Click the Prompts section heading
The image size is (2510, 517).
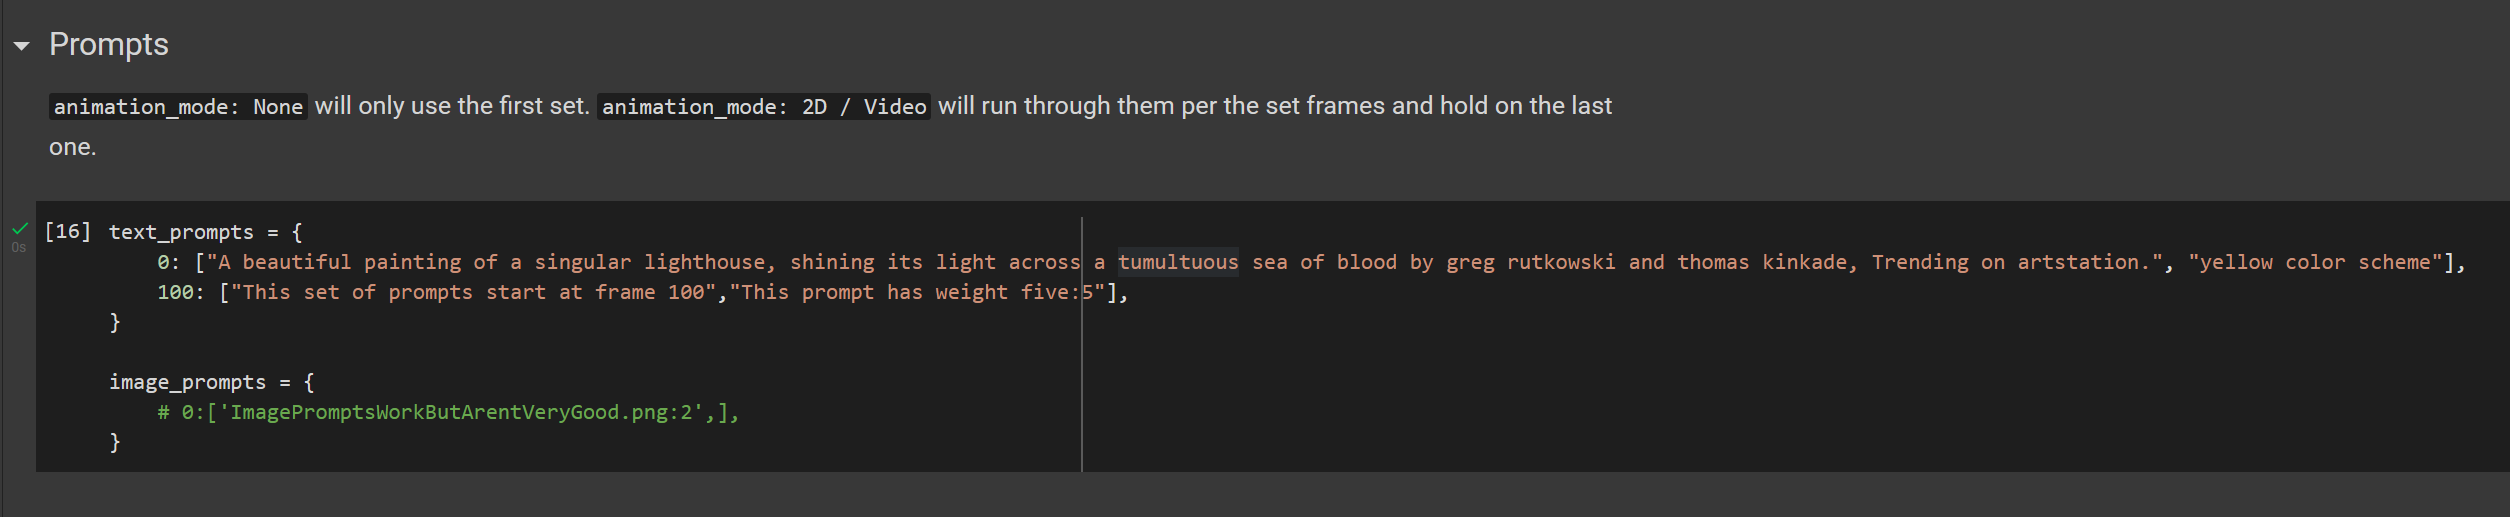click(x=108, y=45)
